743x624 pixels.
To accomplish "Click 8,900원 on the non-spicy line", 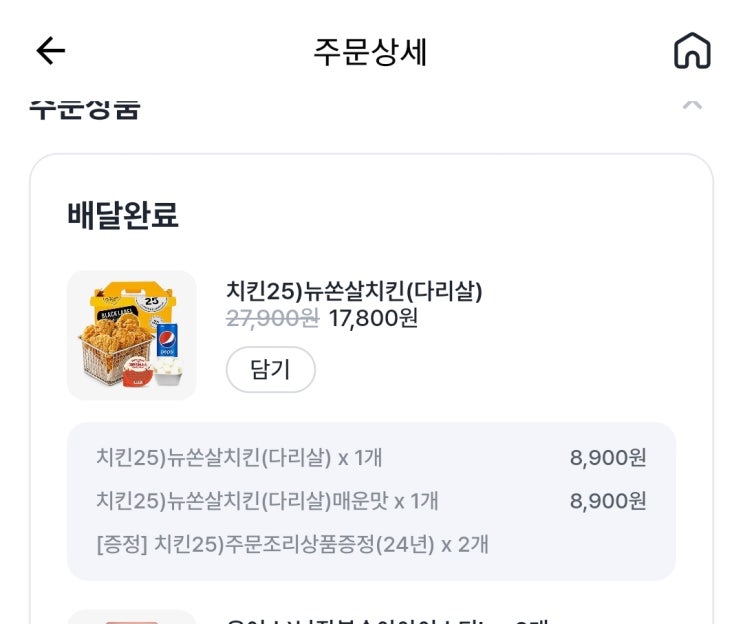I will coord(608,458).
